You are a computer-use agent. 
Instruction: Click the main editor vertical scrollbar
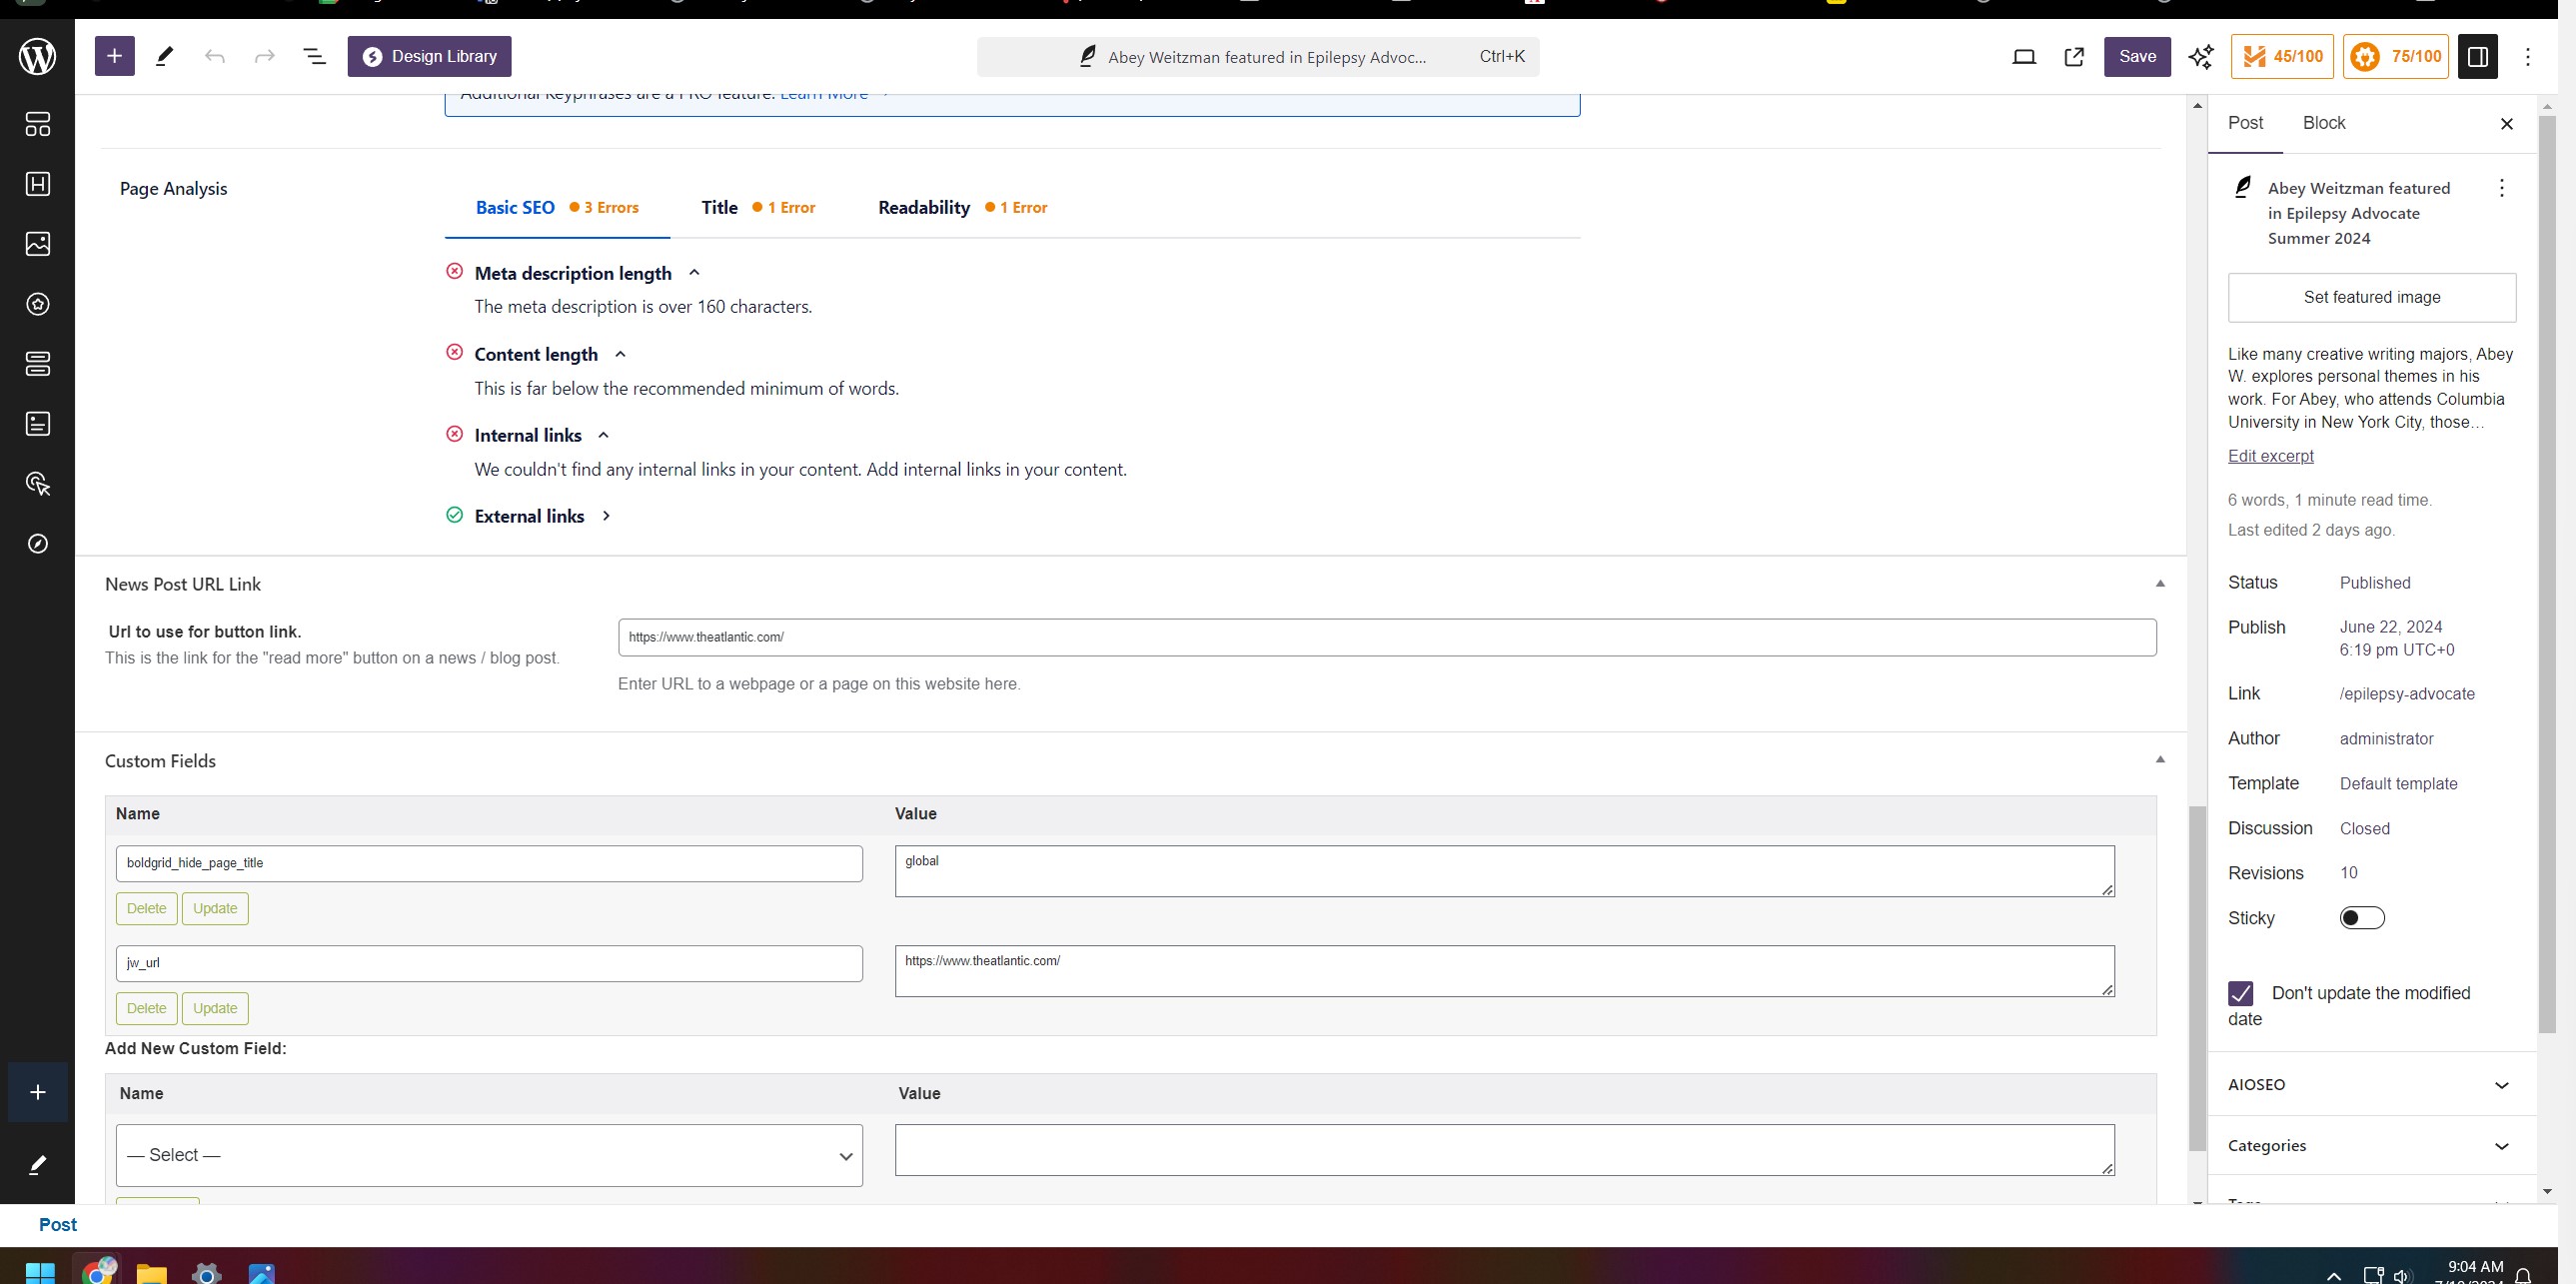pyautogui.click(x=2197, y=980)
